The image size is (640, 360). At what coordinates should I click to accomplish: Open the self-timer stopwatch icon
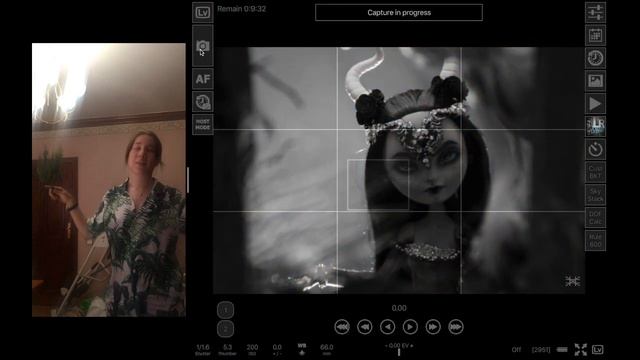[x=595, y=149]
